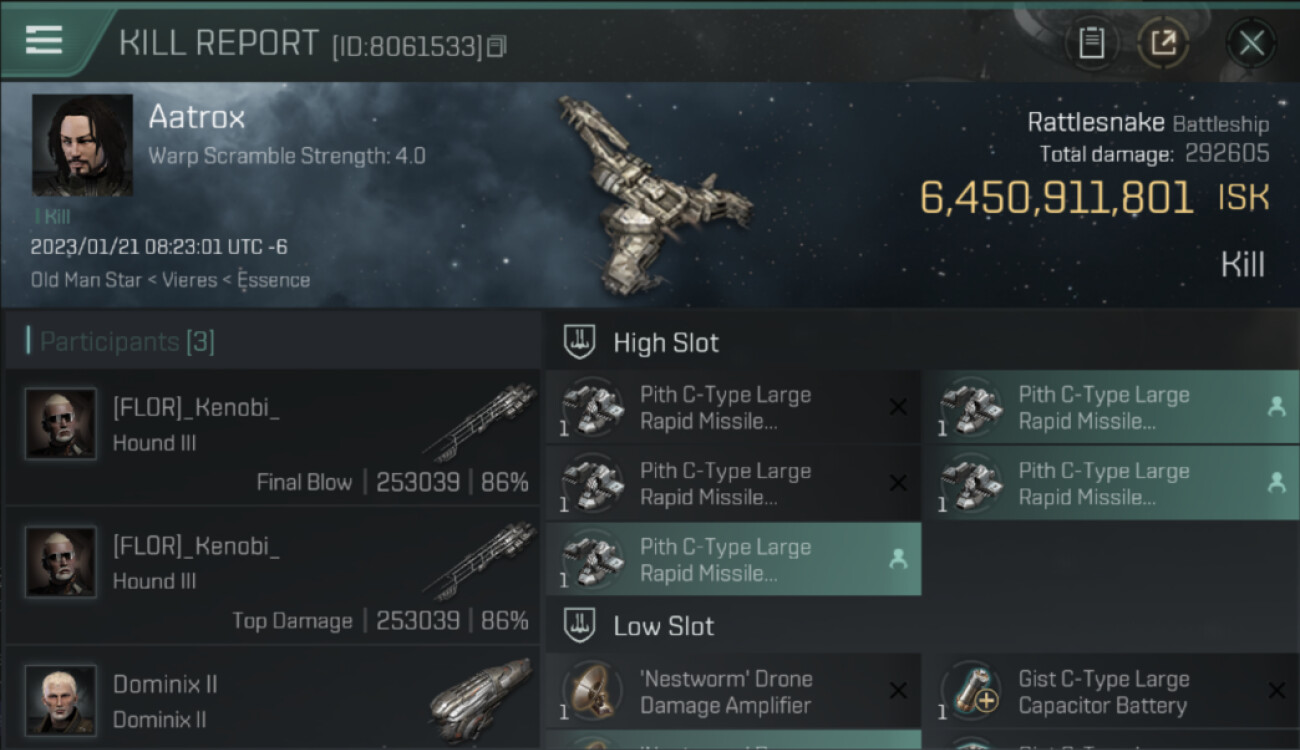This screenshot has width=1300, height=750.
Task: Open the Final Blow Kenobi portrait
Action: point(61,424)
